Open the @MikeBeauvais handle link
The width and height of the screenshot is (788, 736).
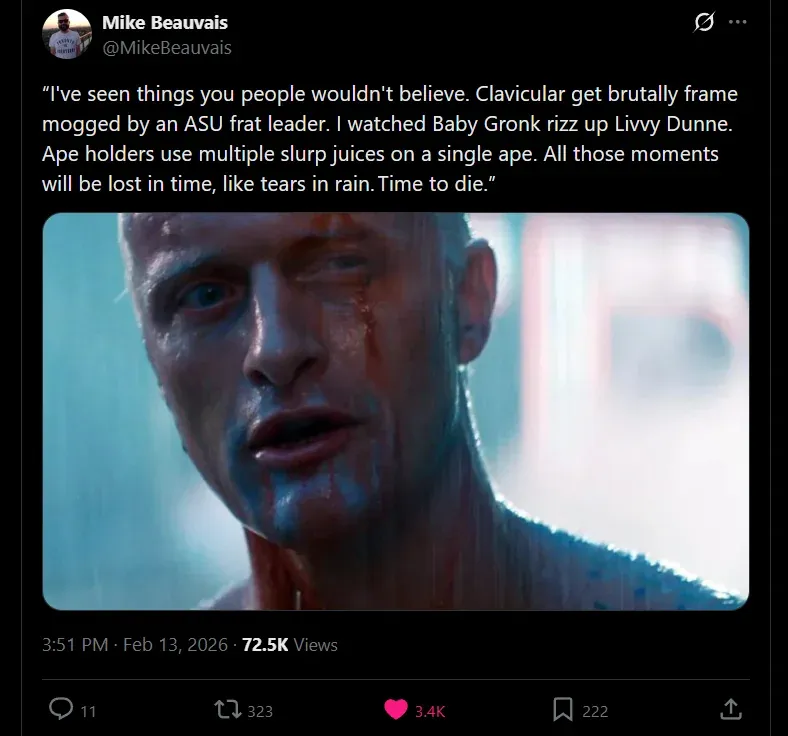pyautogui.click(x=166, y=47)
